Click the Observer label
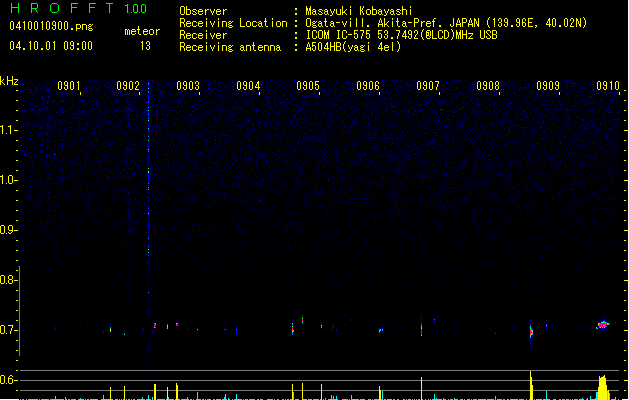 click(203, 11)
